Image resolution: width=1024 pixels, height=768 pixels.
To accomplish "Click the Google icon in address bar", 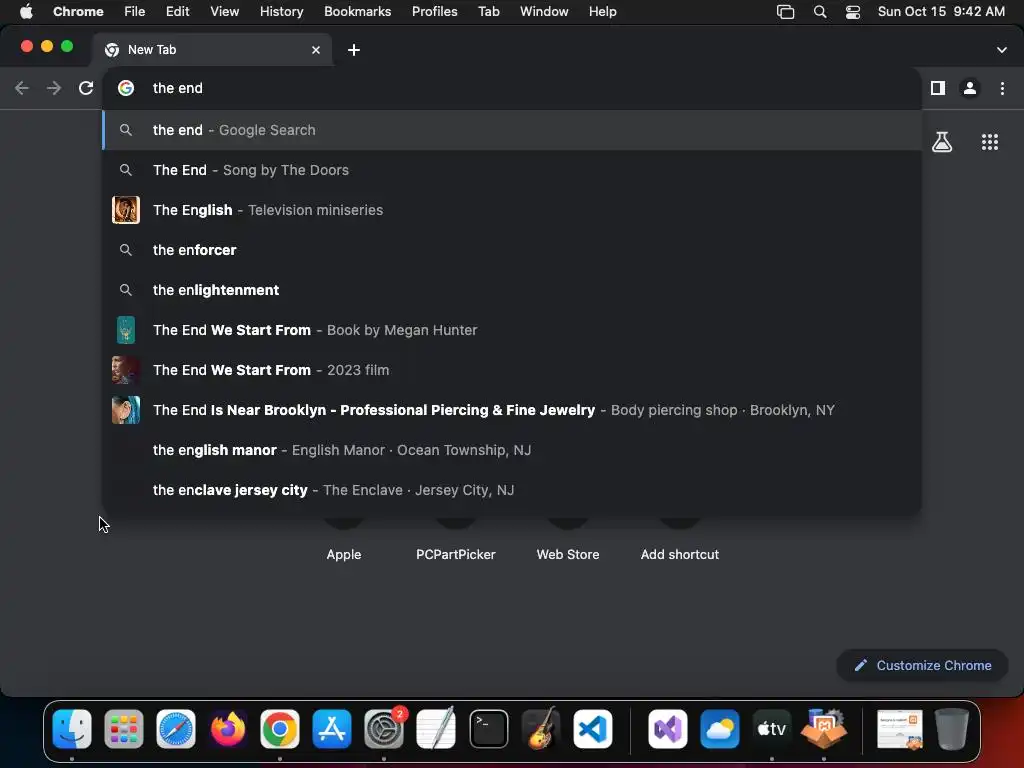I will [126, 88].
